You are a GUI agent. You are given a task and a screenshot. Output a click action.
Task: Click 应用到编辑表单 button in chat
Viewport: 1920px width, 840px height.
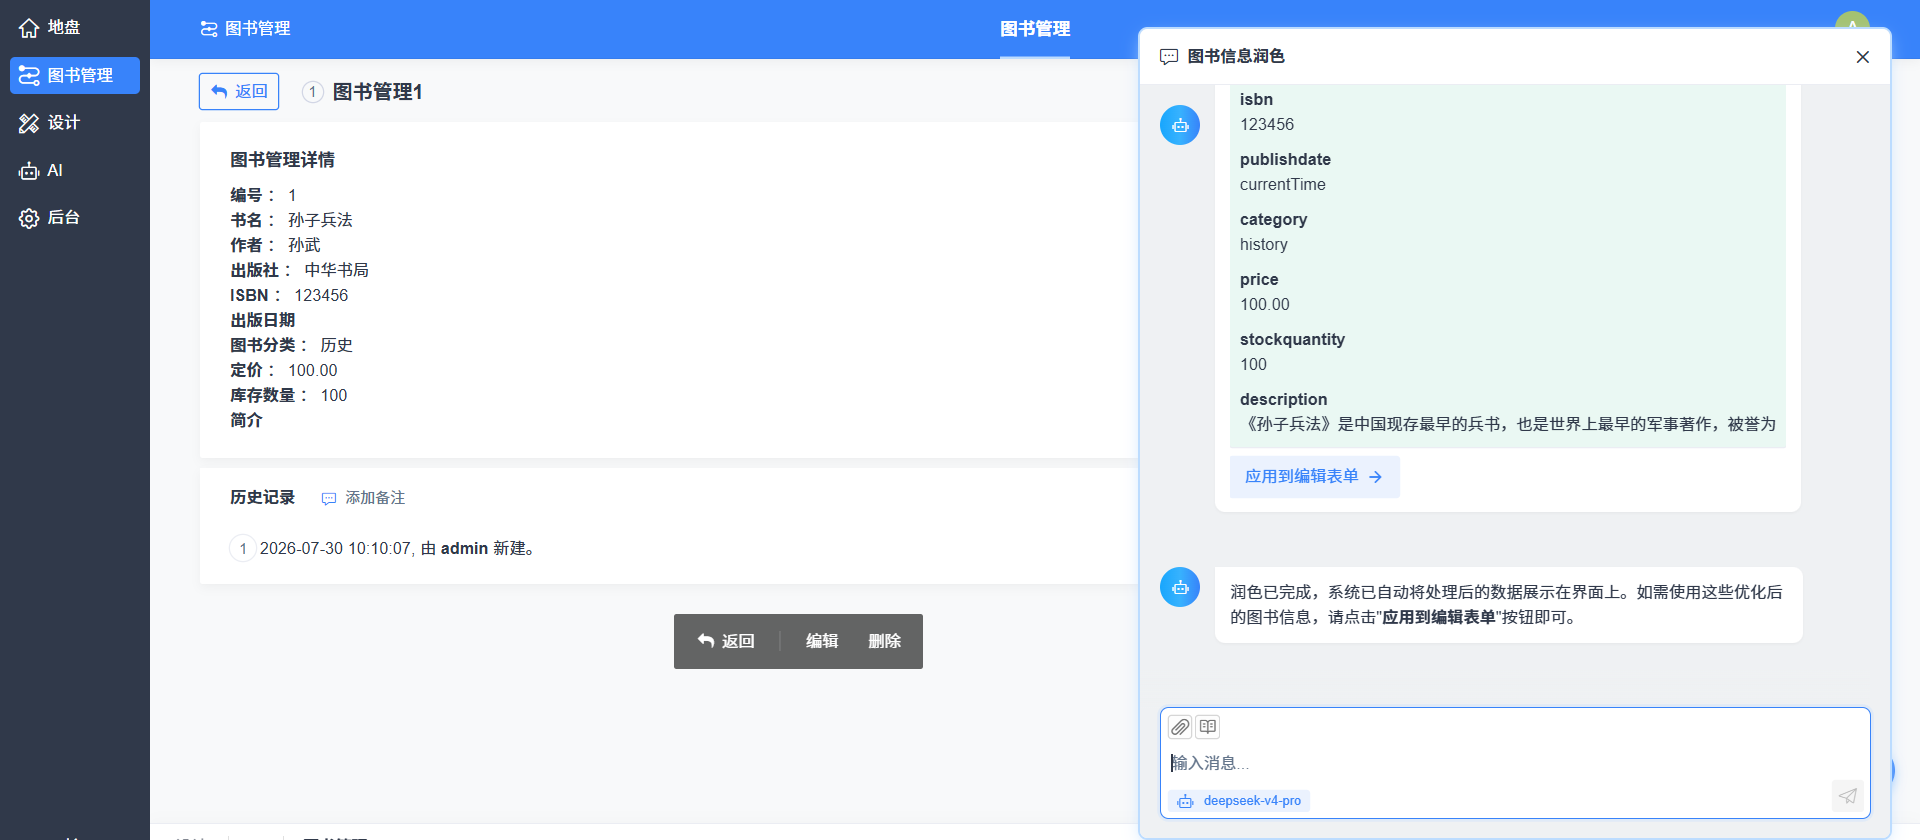pyautogui.click(x=1314, y=477)
